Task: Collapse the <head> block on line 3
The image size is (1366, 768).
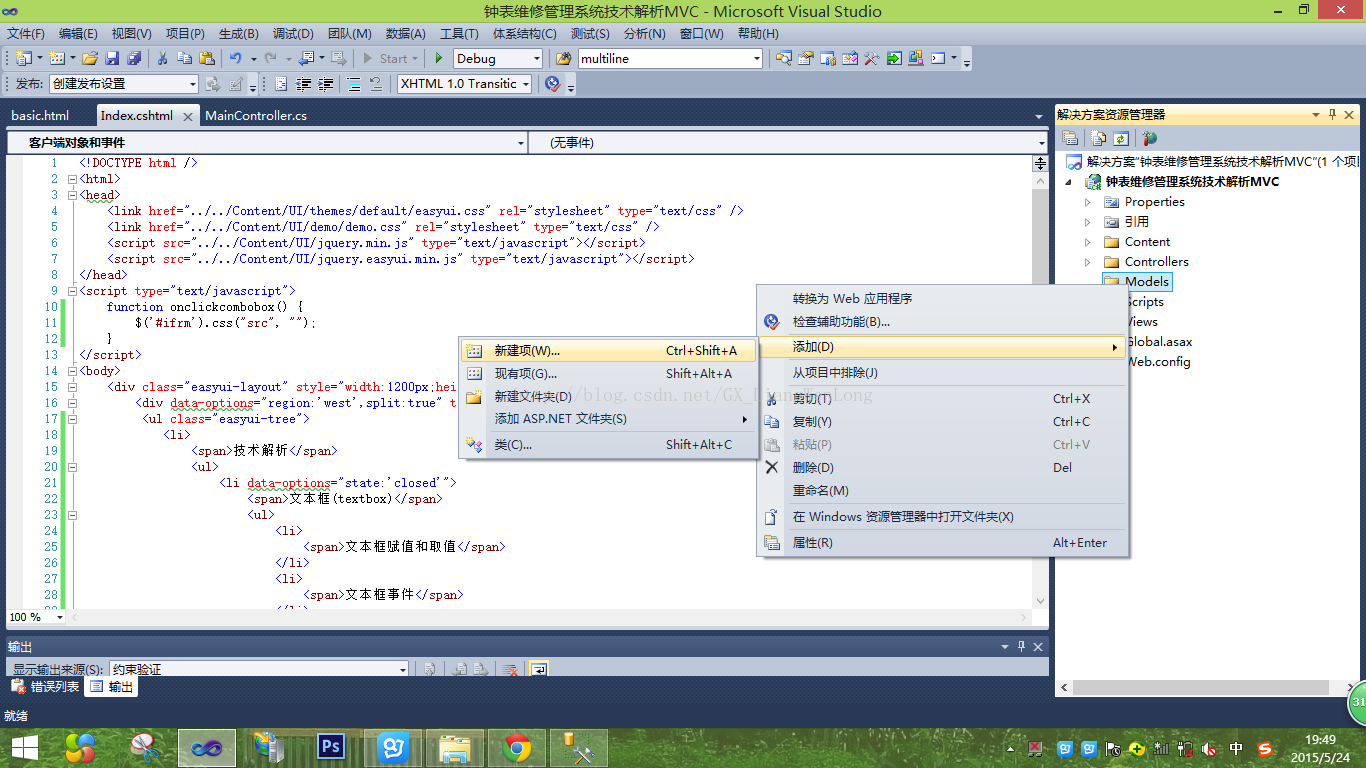Action: 72,195
